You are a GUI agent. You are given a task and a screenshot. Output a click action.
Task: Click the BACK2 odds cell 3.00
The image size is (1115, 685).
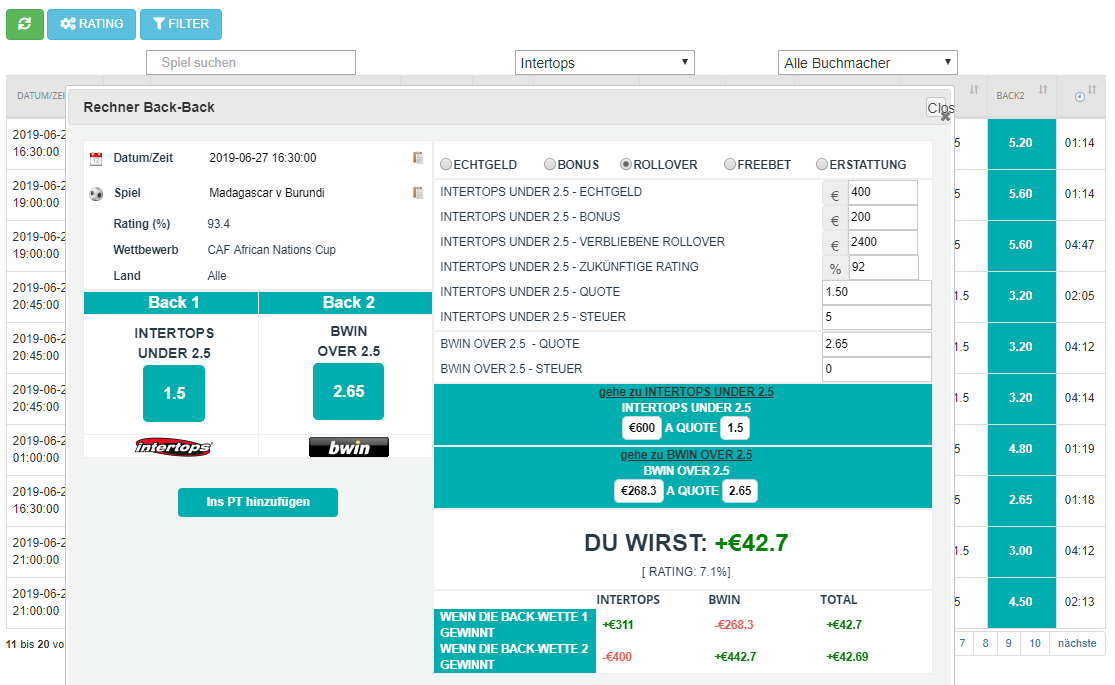click(1021, 551)
